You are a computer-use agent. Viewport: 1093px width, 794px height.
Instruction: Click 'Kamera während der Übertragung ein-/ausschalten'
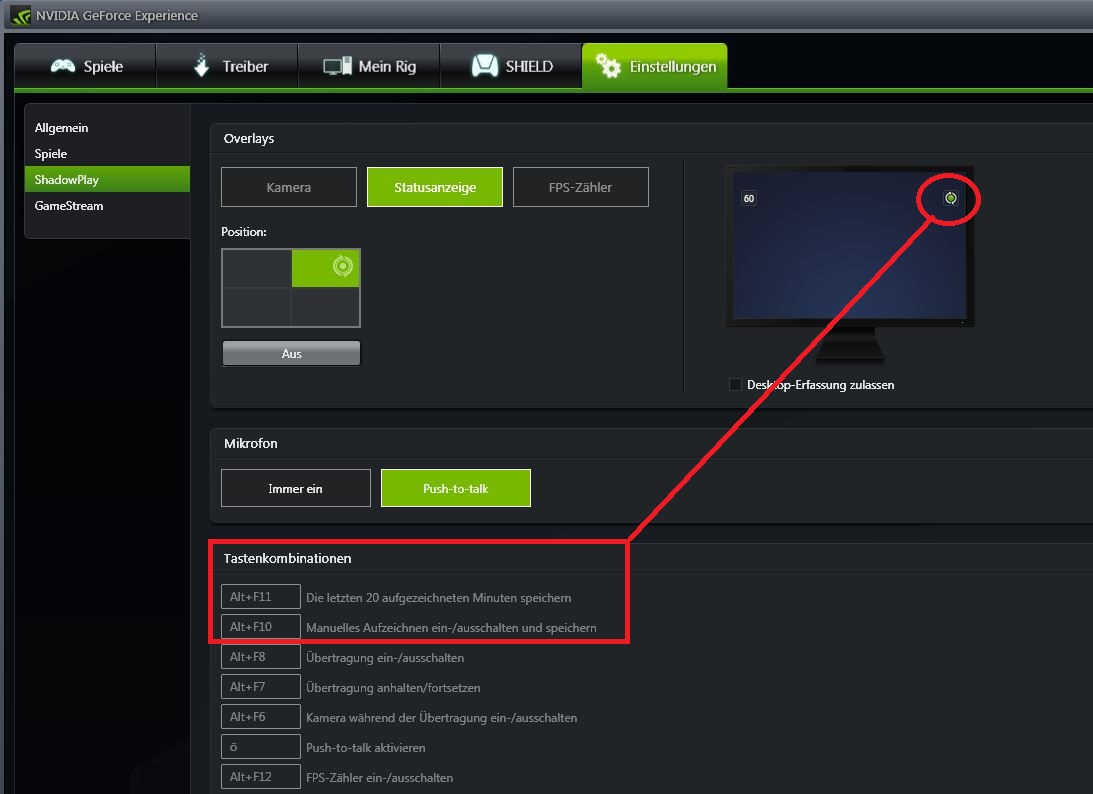[x=441, y=717]
